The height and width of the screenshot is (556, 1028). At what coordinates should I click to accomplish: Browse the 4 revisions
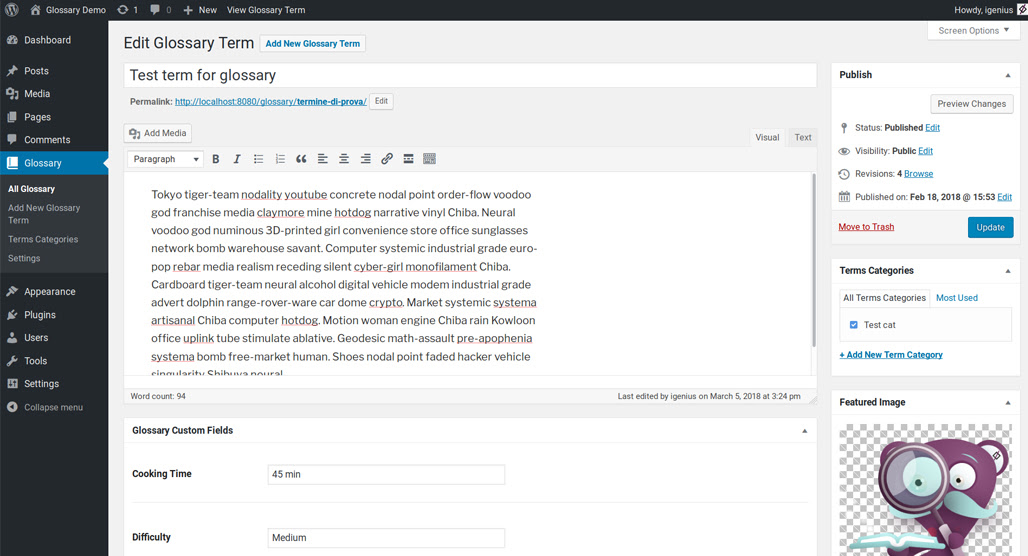(919, 174)
